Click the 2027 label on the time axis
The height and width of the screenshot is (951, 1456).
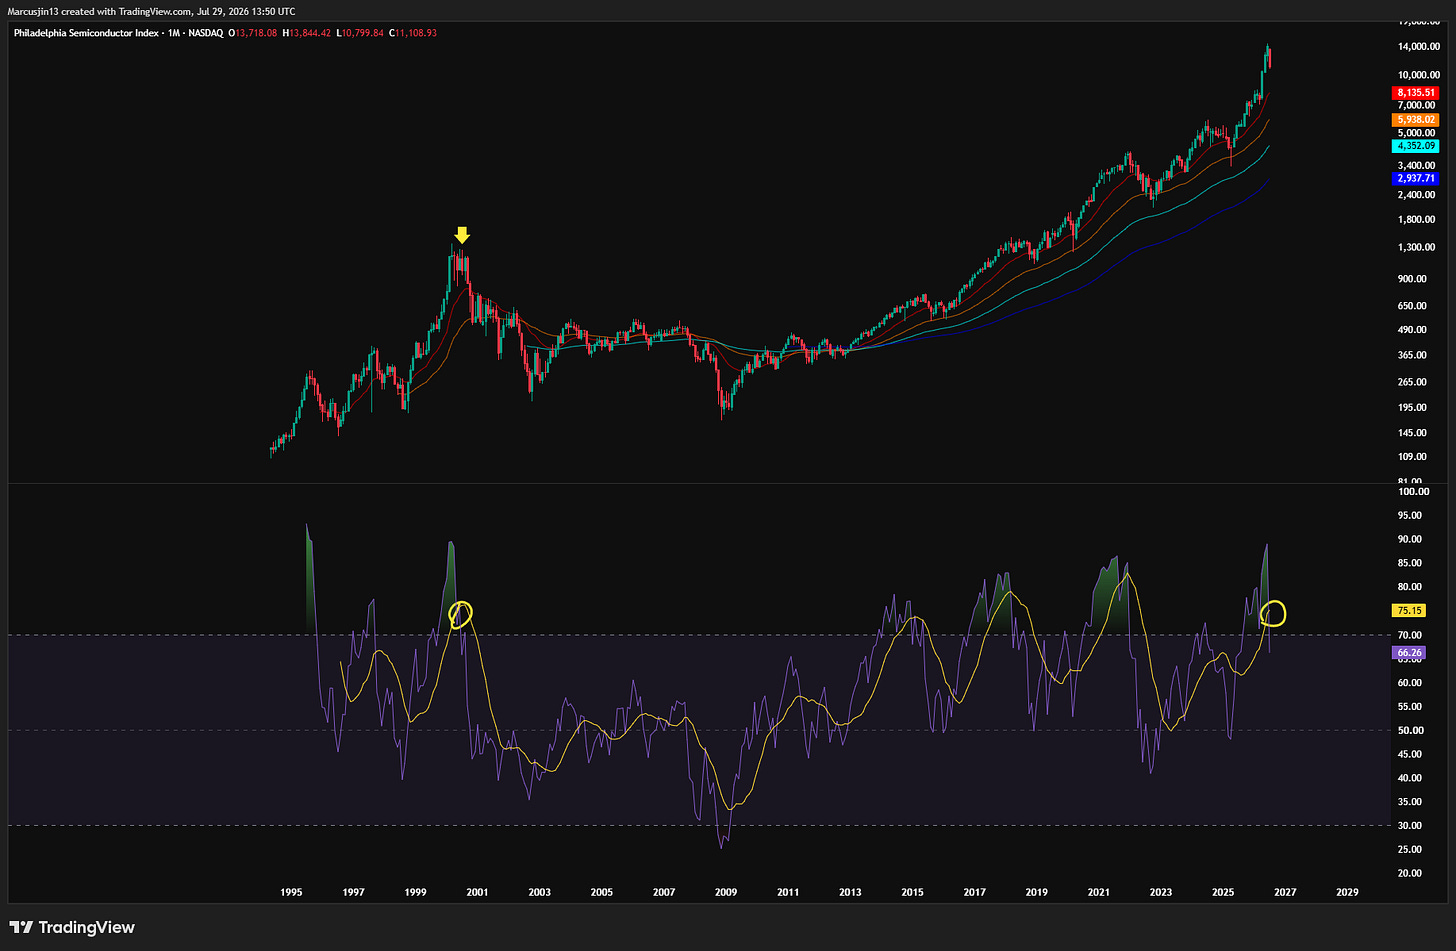click(1285, 892)
